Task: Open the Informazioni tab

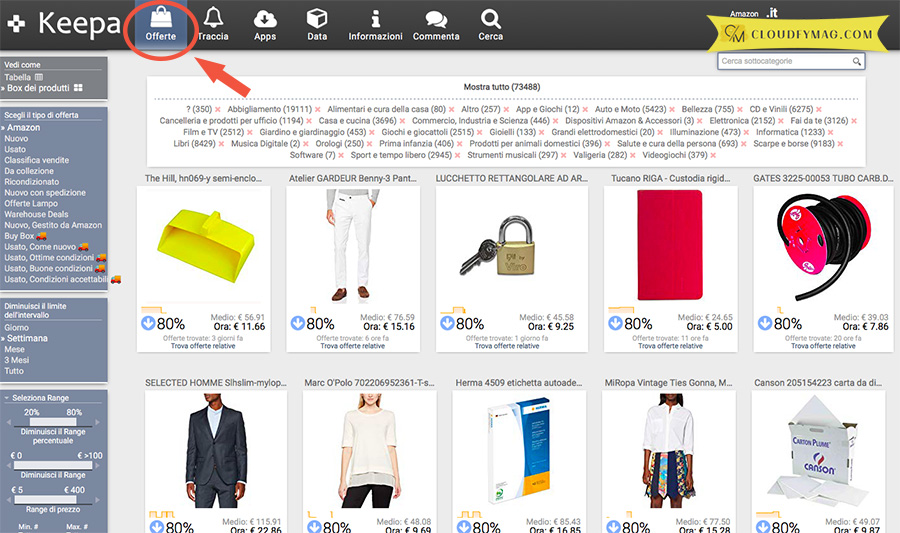Action: click(375, 24)
